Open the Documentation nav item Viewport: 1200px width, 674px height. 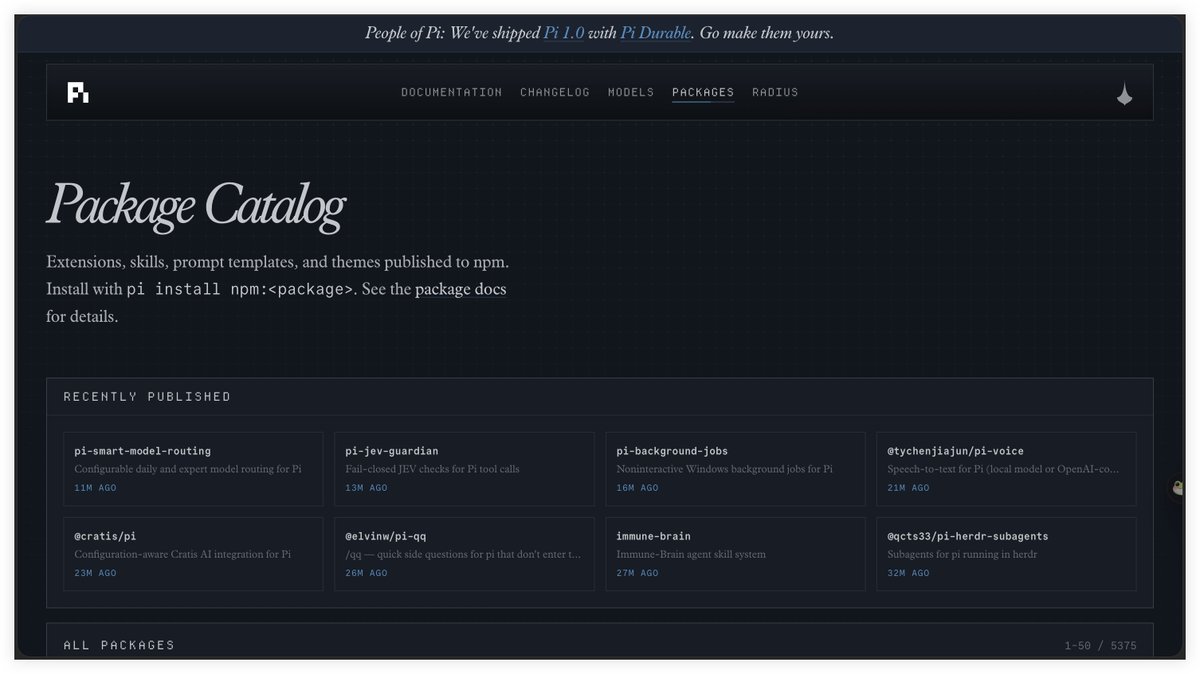click(452, 92)
